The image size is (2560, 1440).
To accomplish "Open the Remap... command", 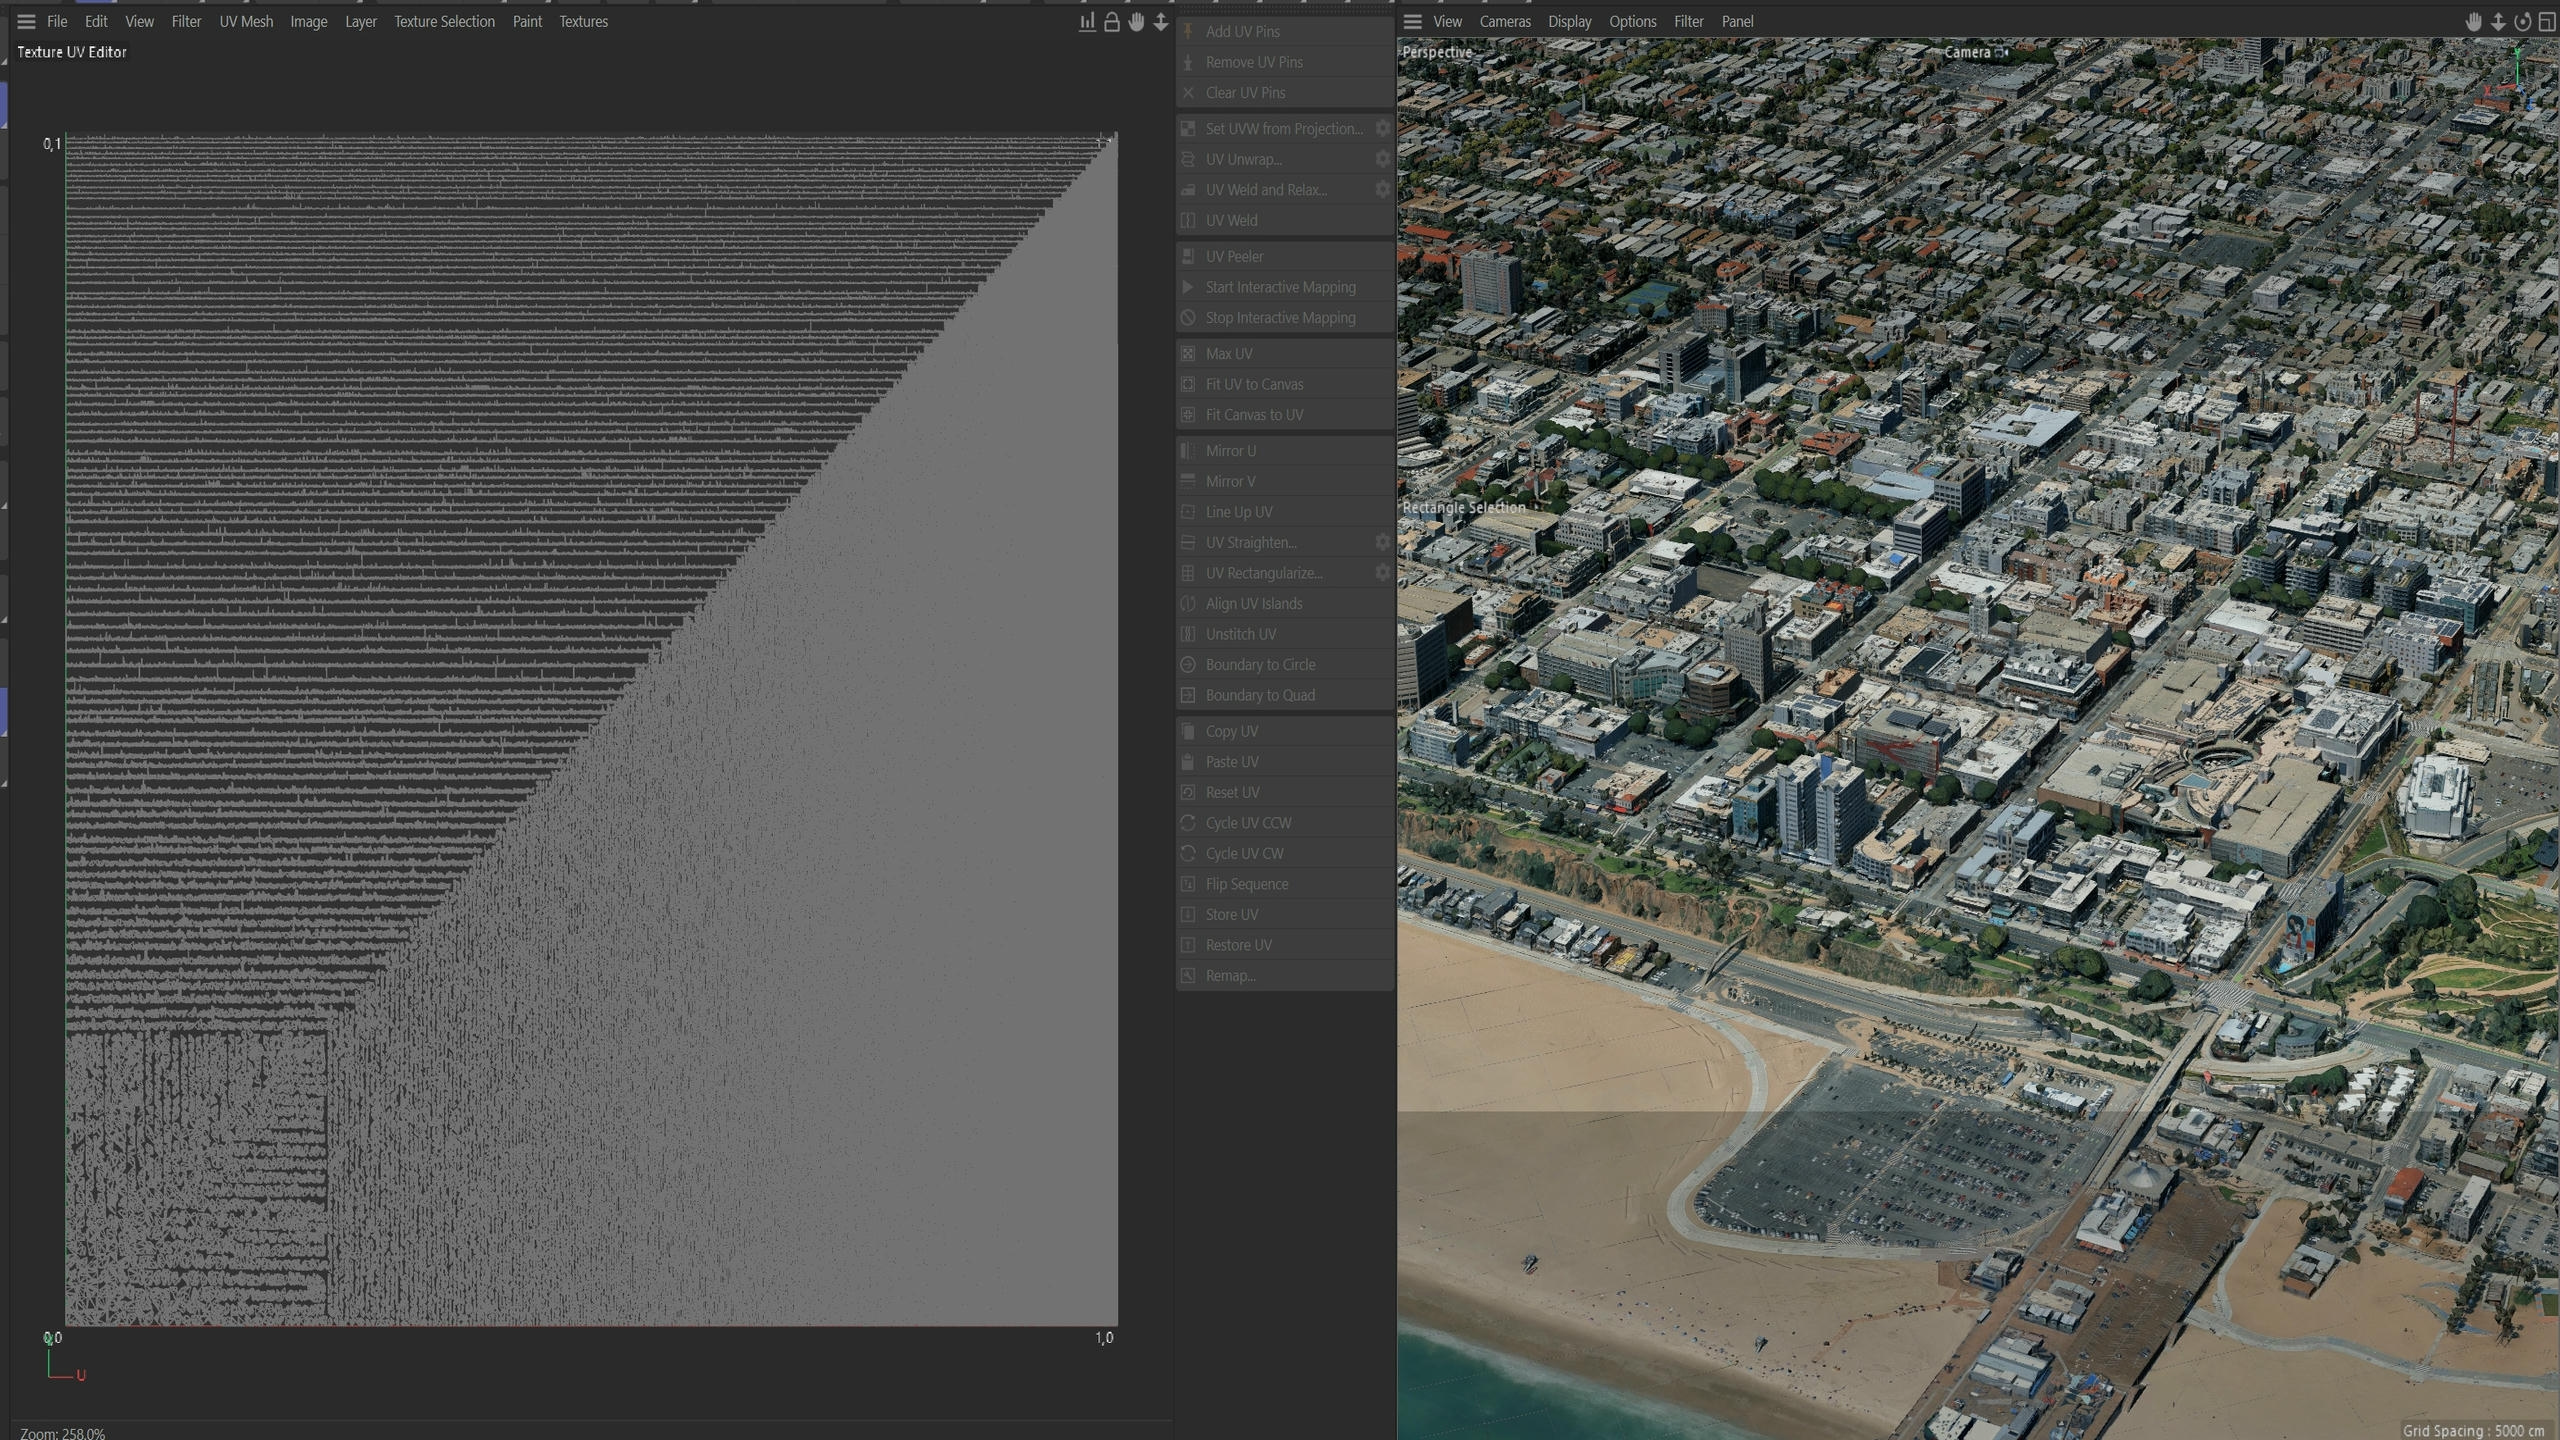I will click(x=1285, y=975).
